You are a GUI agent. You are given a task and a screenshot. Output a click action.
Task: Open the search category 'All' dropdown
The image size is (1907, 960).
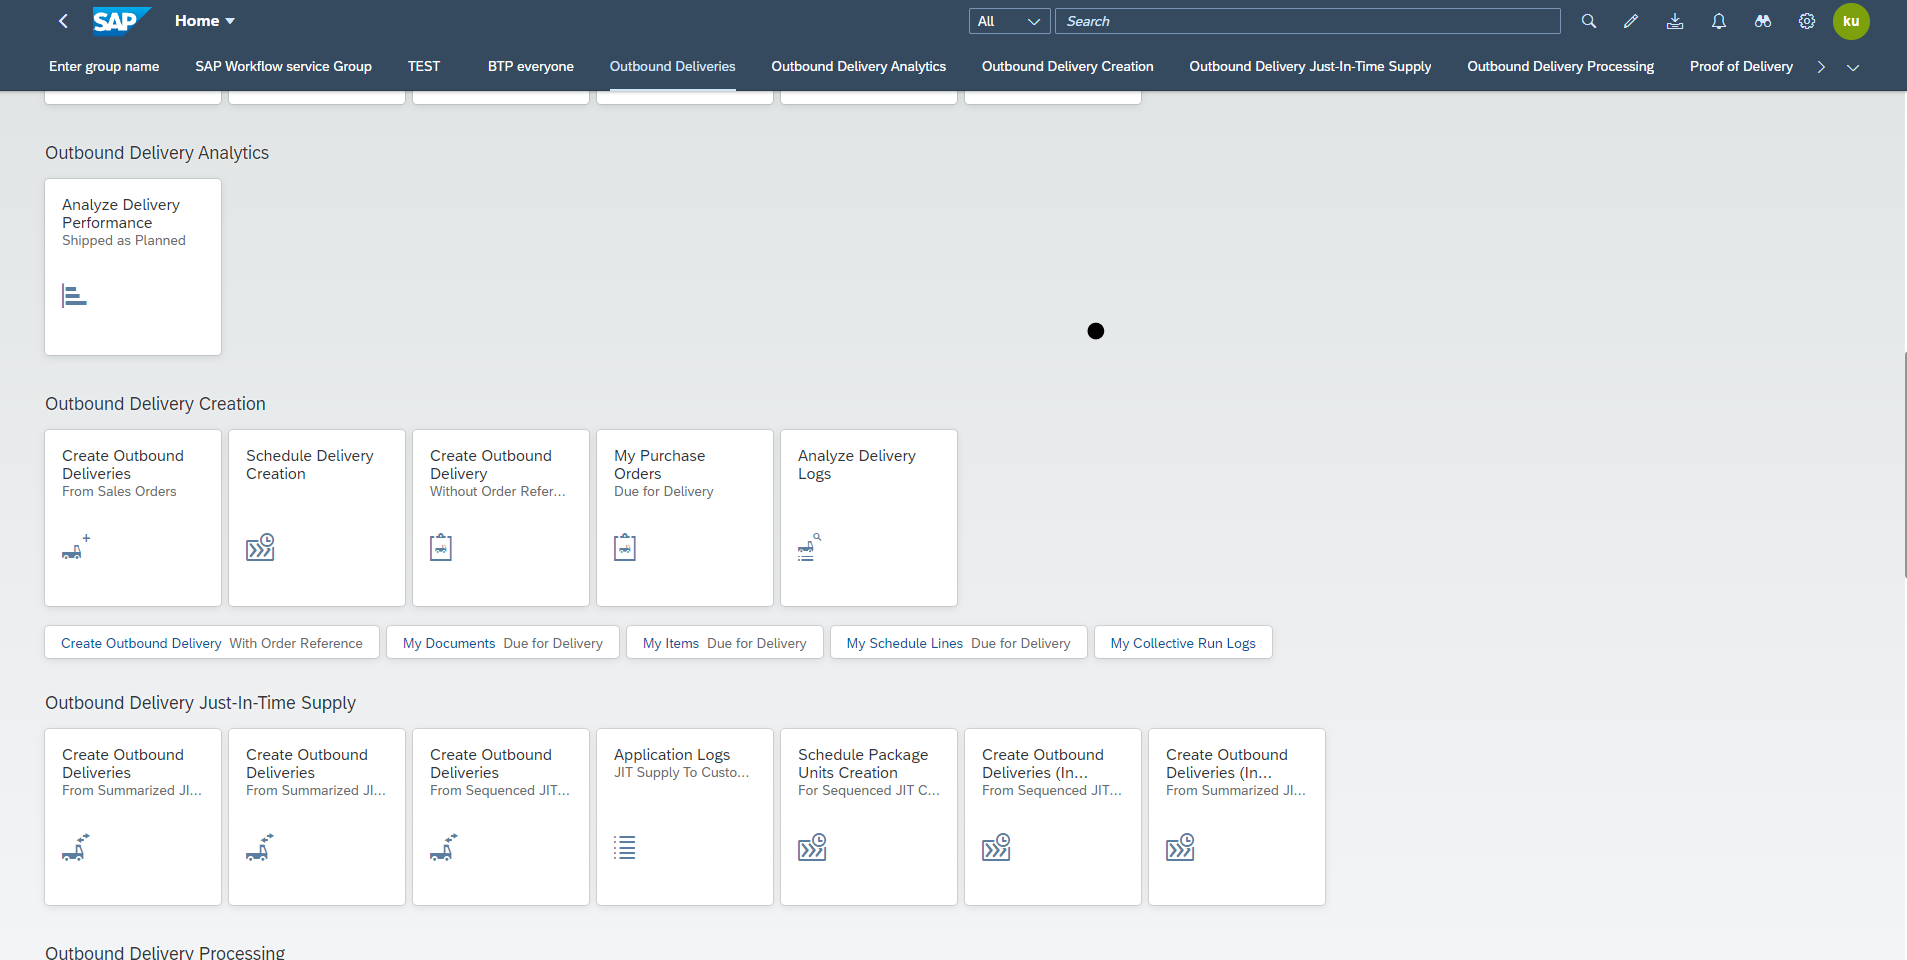click(1009, 21)
